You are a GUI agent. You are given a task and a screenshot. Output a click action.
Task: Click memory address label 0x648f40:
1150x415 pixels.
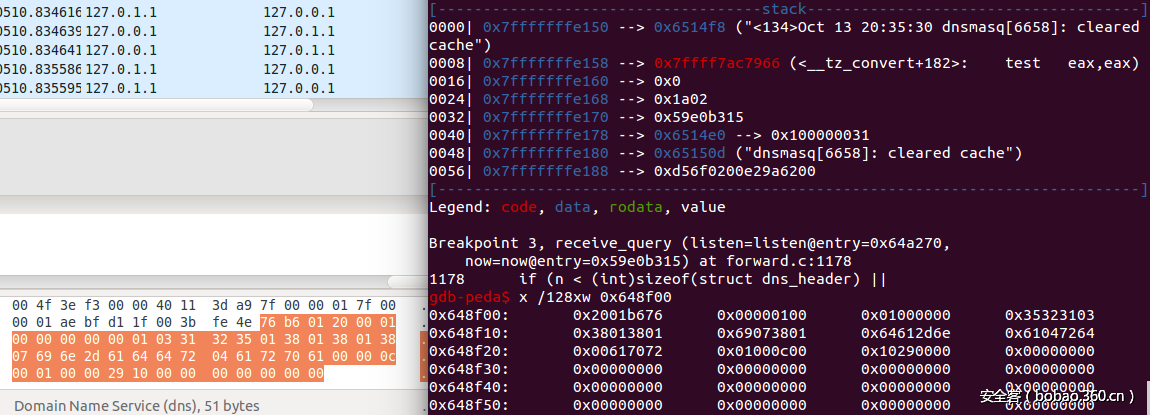tap(469, 387)
